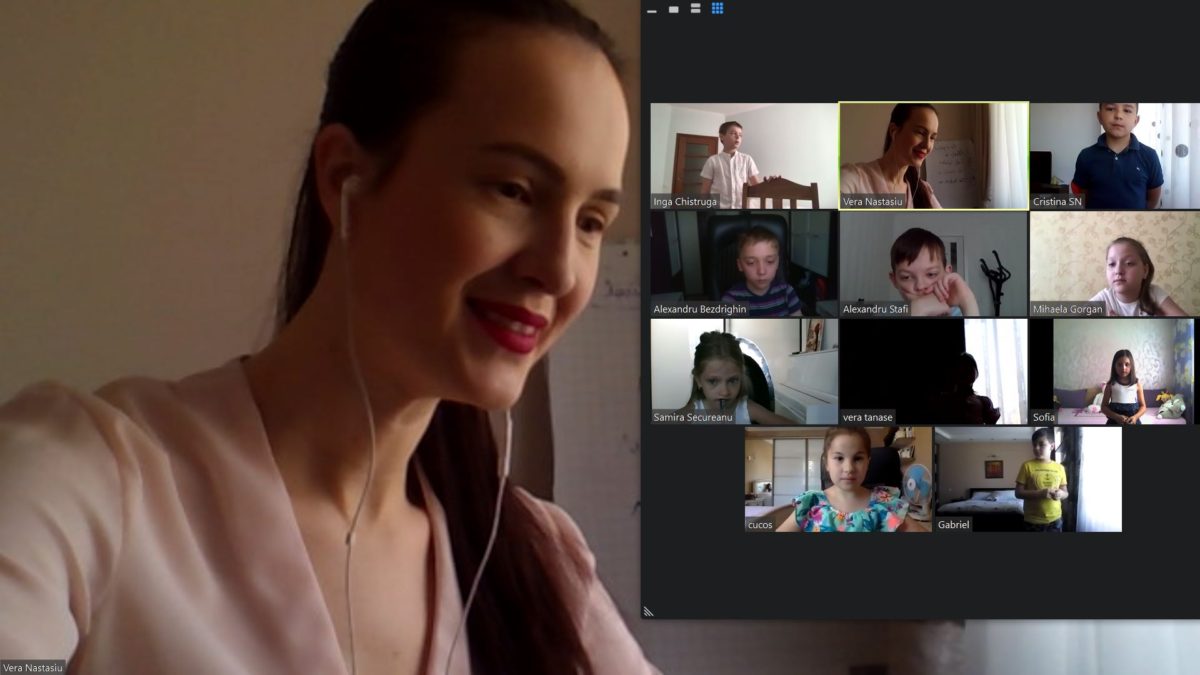Click the Mihaela Gorgan name label

click(1069, 310)
